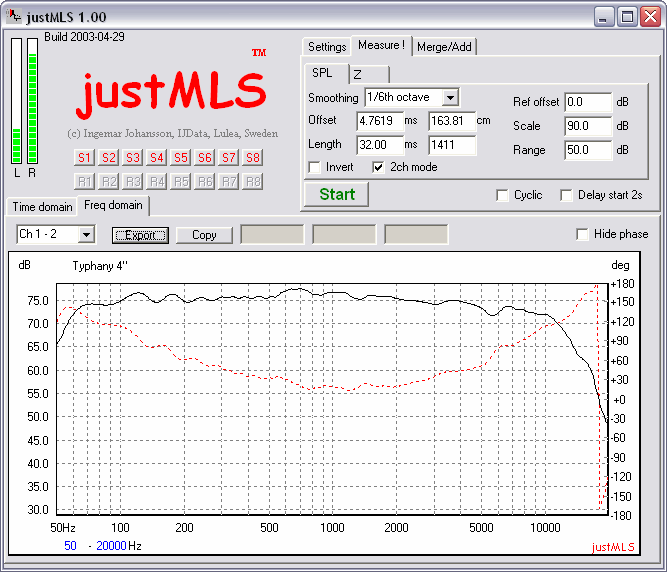Select memory slot S7

pos(228,158)
